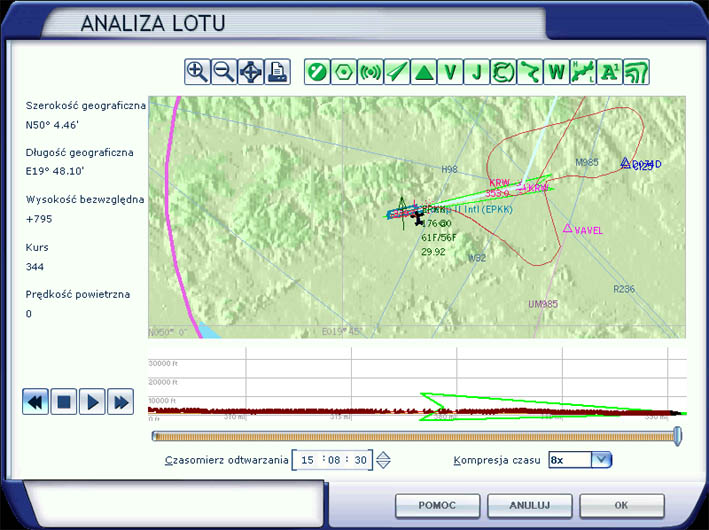Toggle weather stations W icon
Viewport: 709px width, 530px height.
click(x=556, y=71)
